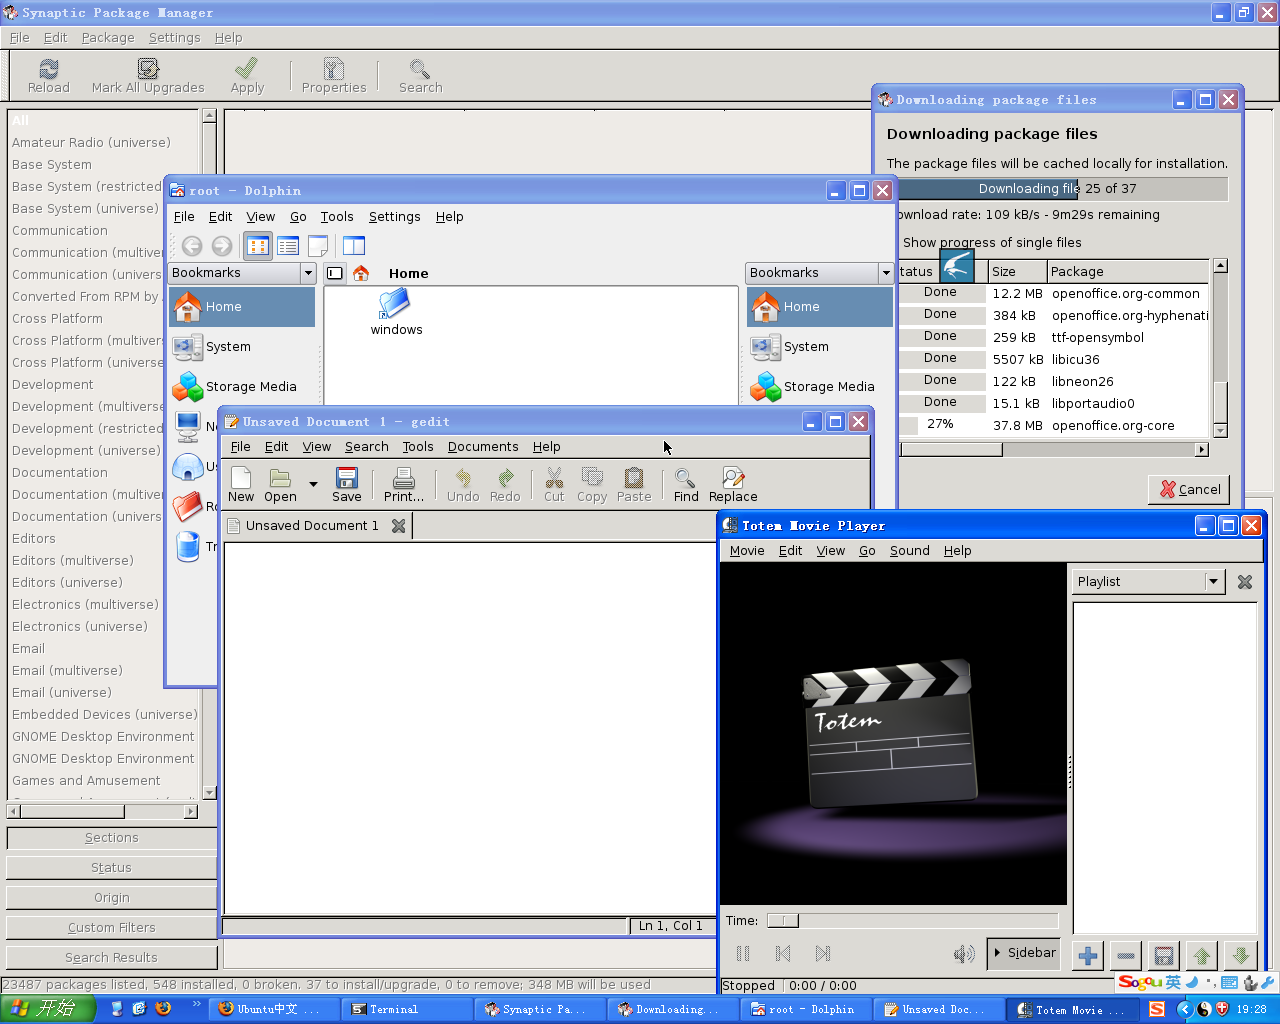Select the windows folder in Dolphin

pos(396,312)
